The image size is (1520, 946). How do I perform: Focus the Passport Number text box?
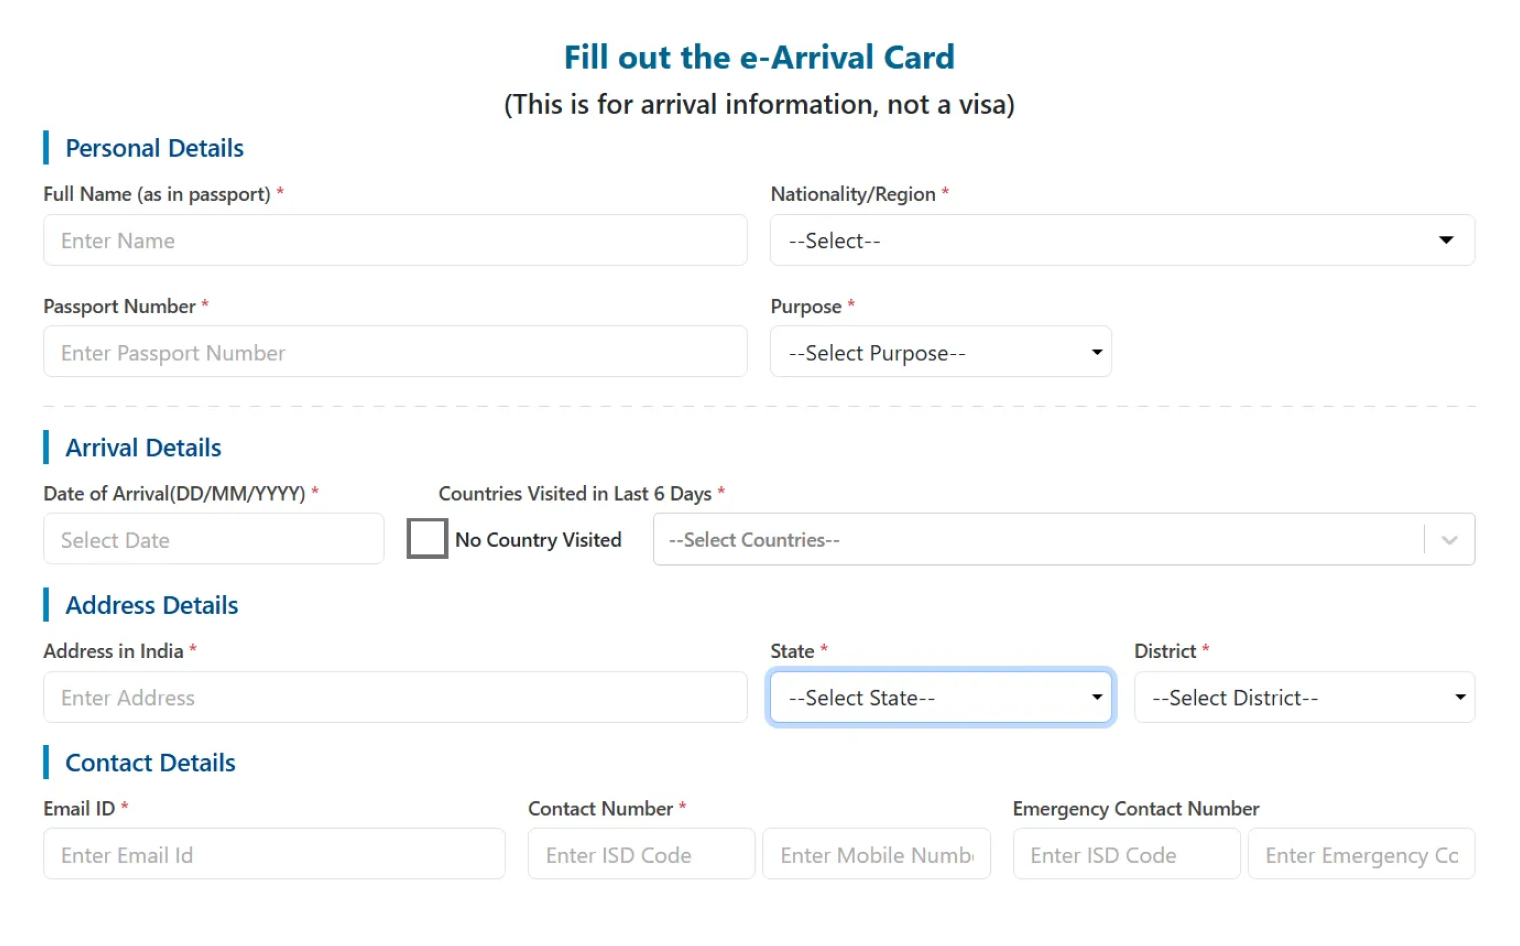point(395,352)
